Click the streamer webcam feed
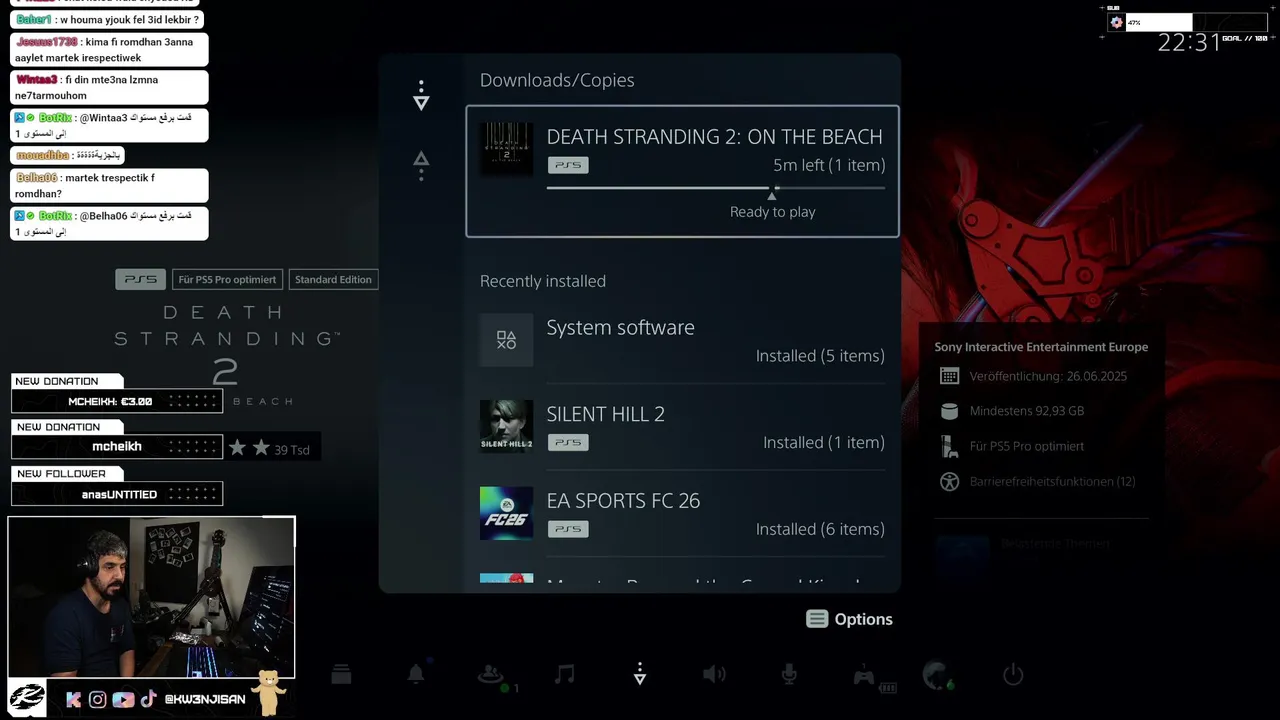 152,597
